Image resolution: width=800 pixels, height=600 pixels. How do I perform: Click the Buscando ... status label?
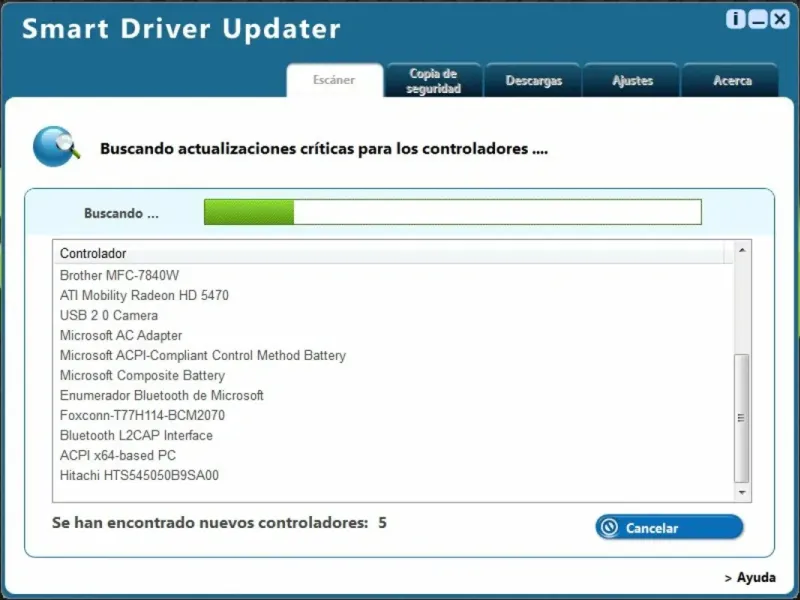pyautogui.click(x=121, y=213)
